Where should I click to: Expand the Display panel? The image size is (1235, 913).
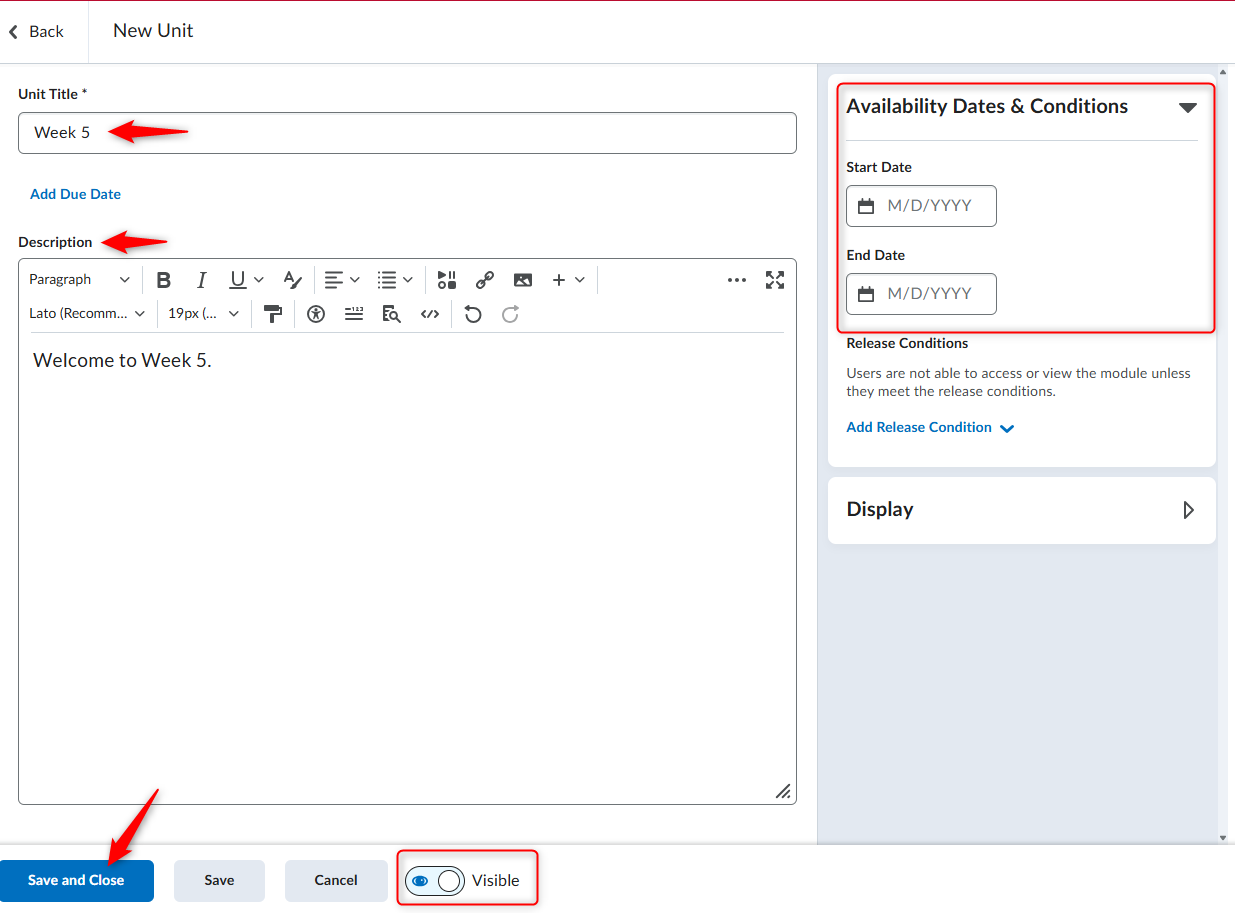point(1188,510)
